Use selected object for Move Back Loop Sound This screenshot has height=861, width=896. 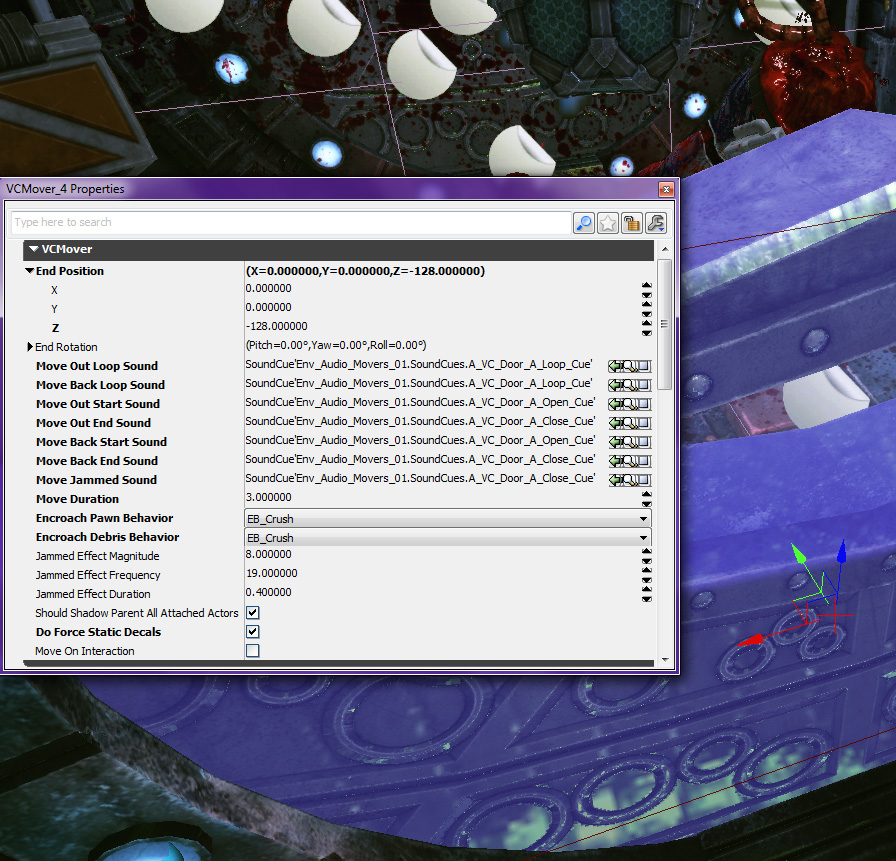coord(615,385)
